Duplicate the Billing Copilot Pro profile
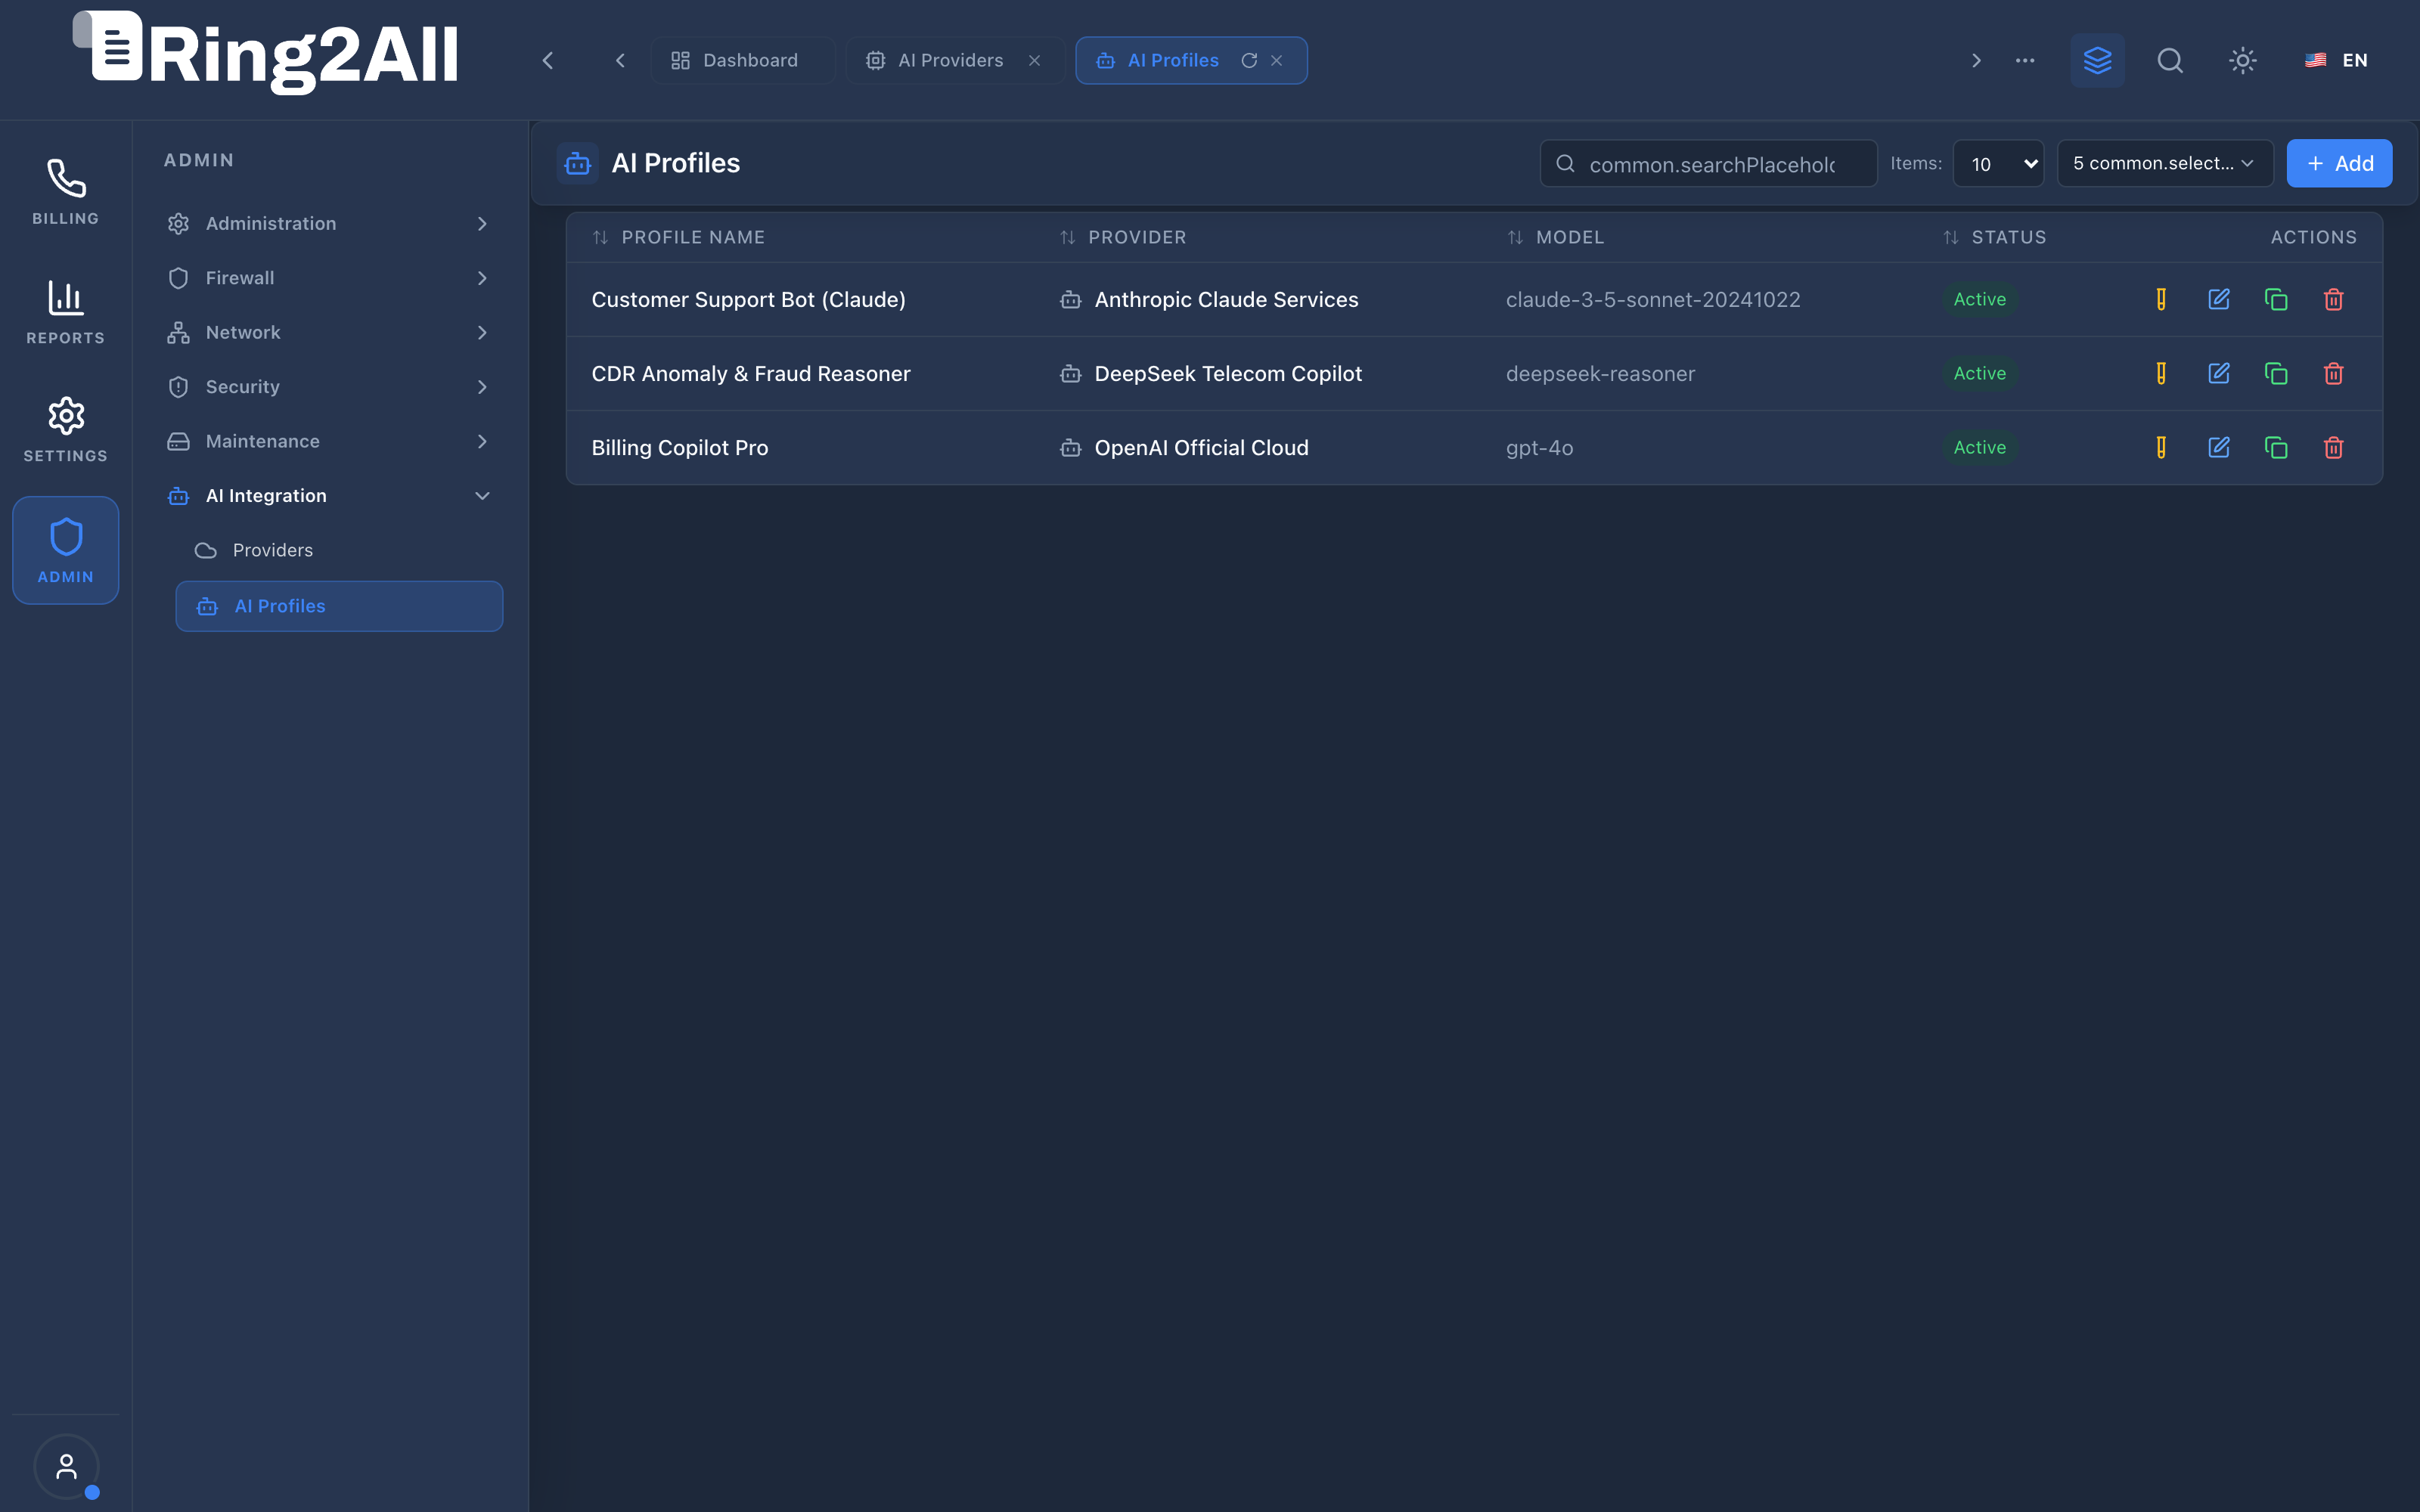 pos(2276,447)
